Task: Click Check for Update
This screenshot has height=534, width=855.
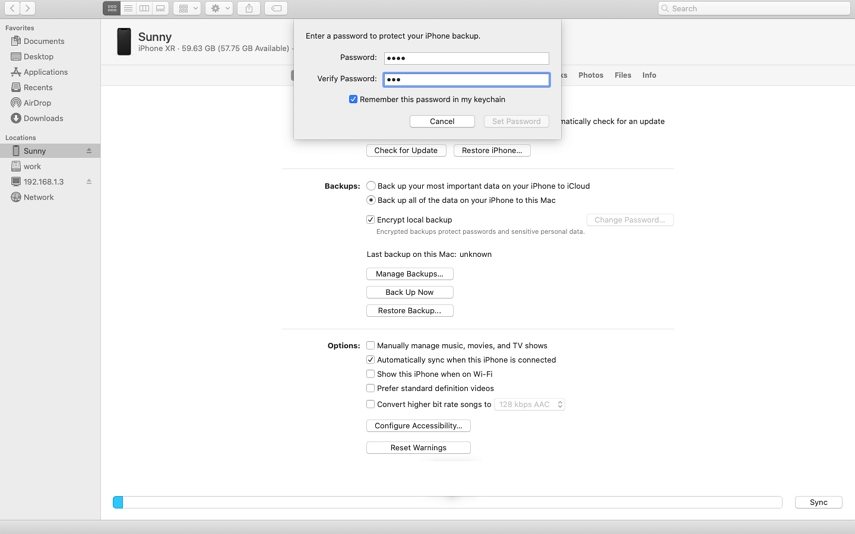Action: tap(406, 150)
